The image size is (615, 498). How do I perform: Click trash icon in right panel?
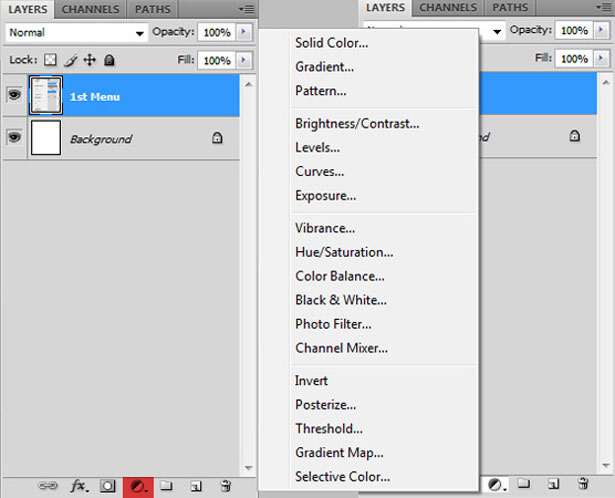[583, 483]
